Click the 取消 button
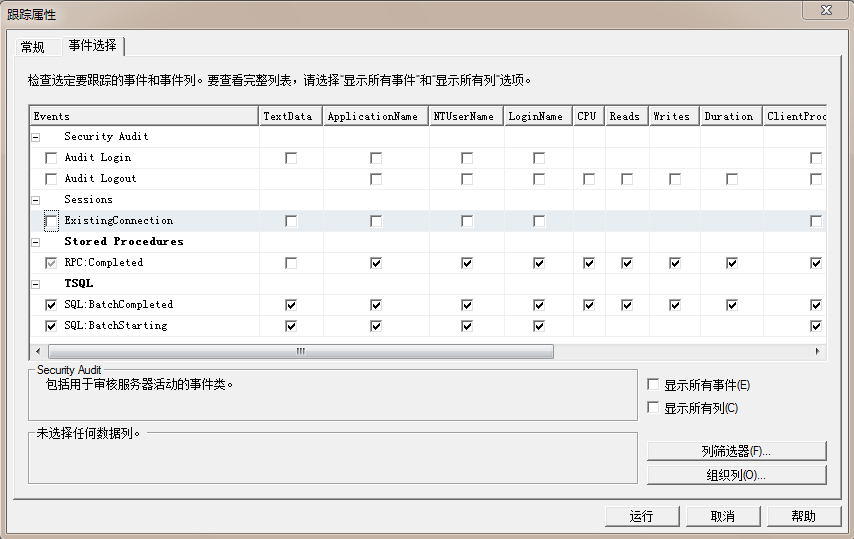 point(722,516)
